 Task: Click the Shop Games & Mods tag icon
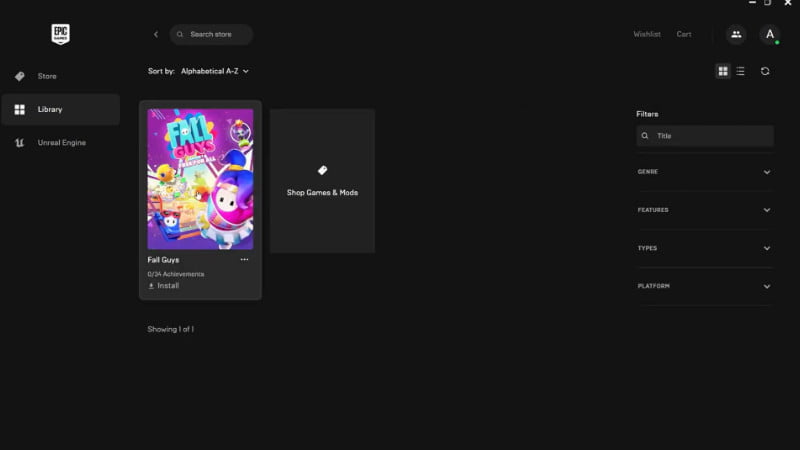click(x=322, y=170)
